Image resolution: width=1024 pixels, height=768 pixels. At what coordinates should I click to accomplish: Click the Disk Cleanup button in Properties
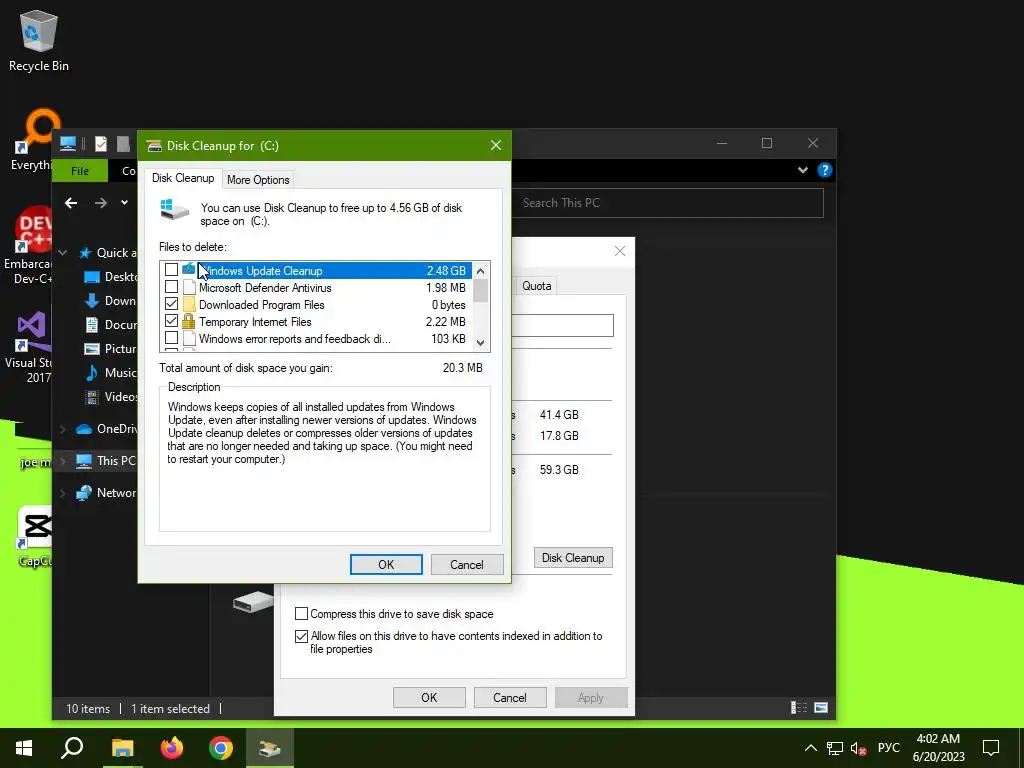coord(573,558)
